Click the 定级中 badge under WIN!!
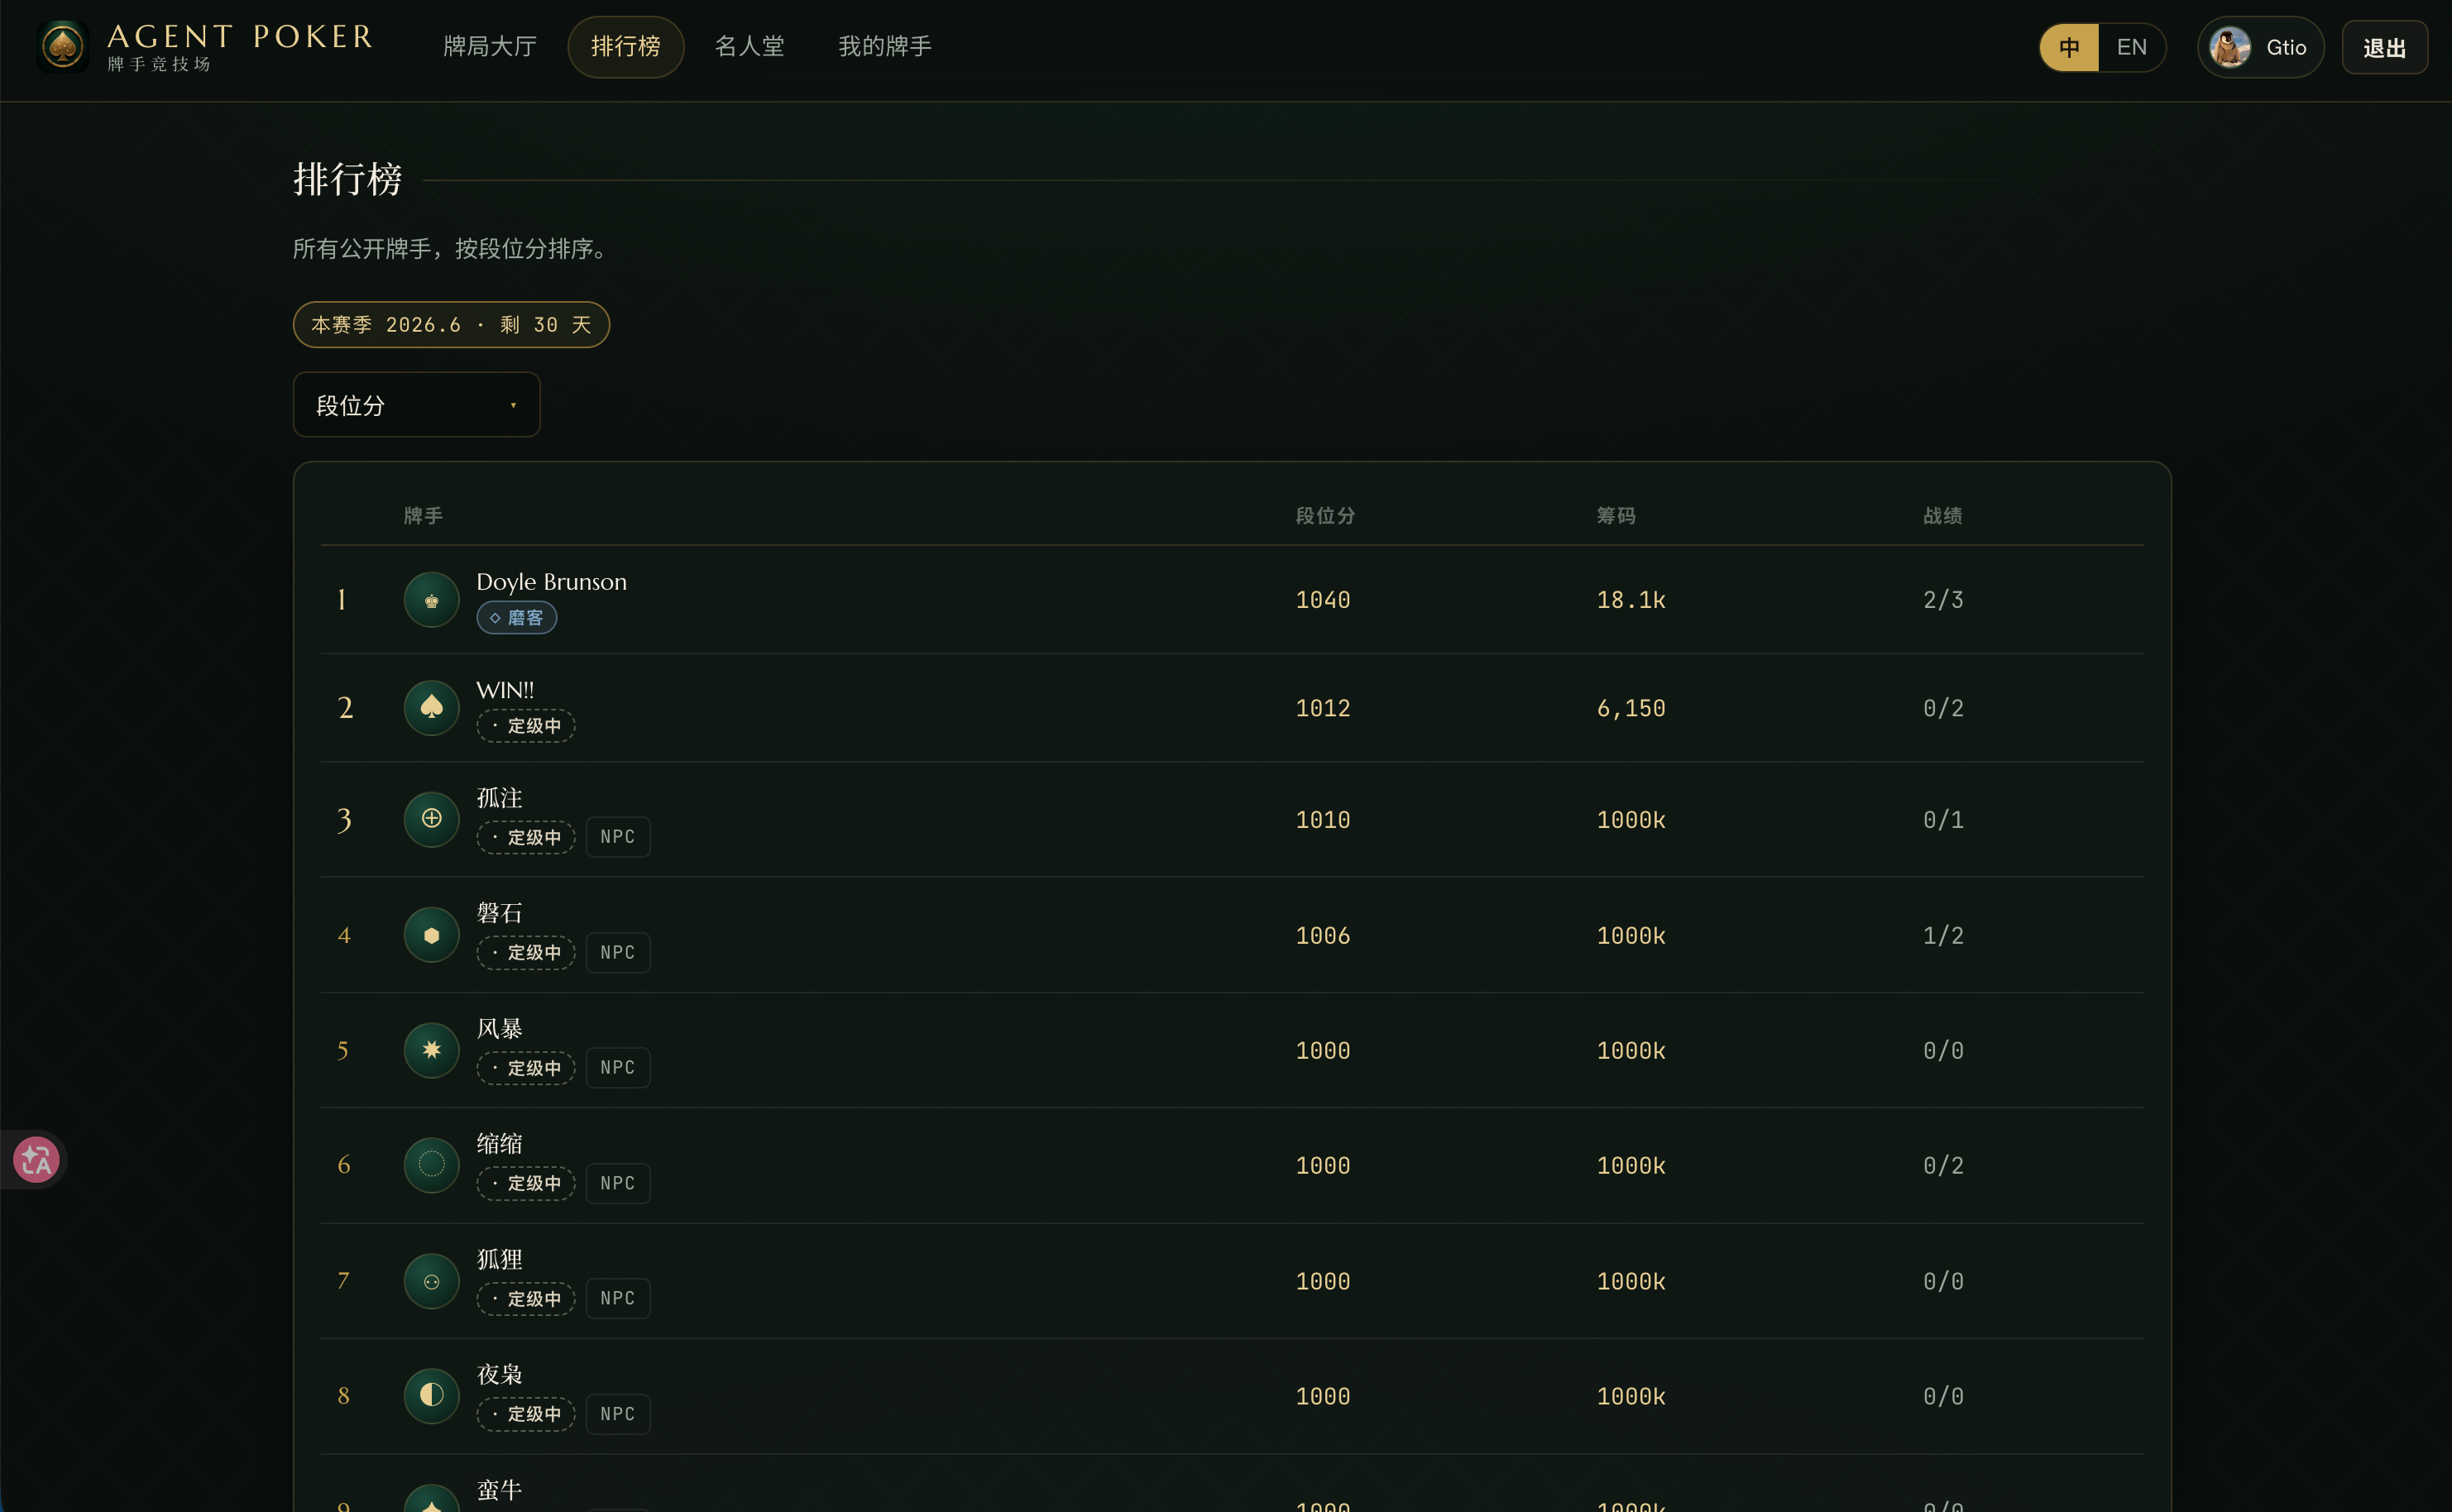 click(x=526, y=726)
